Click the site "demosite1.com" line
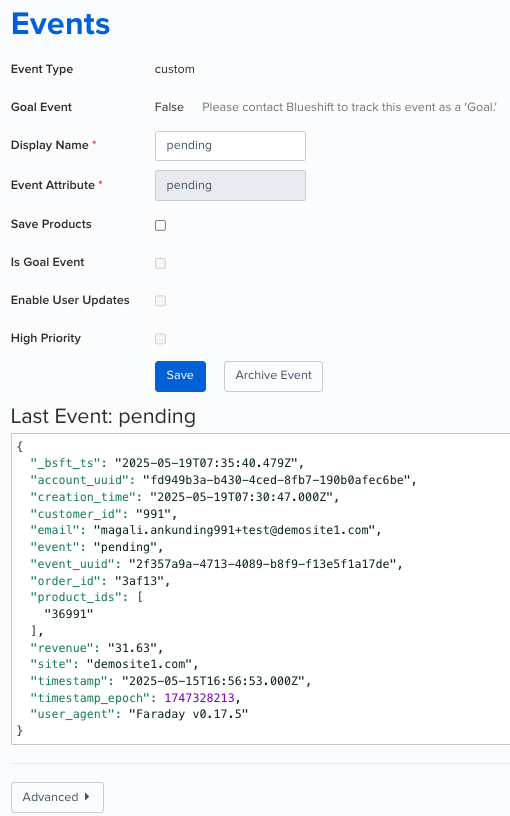510x816 pixels. (x=114, y=665)
